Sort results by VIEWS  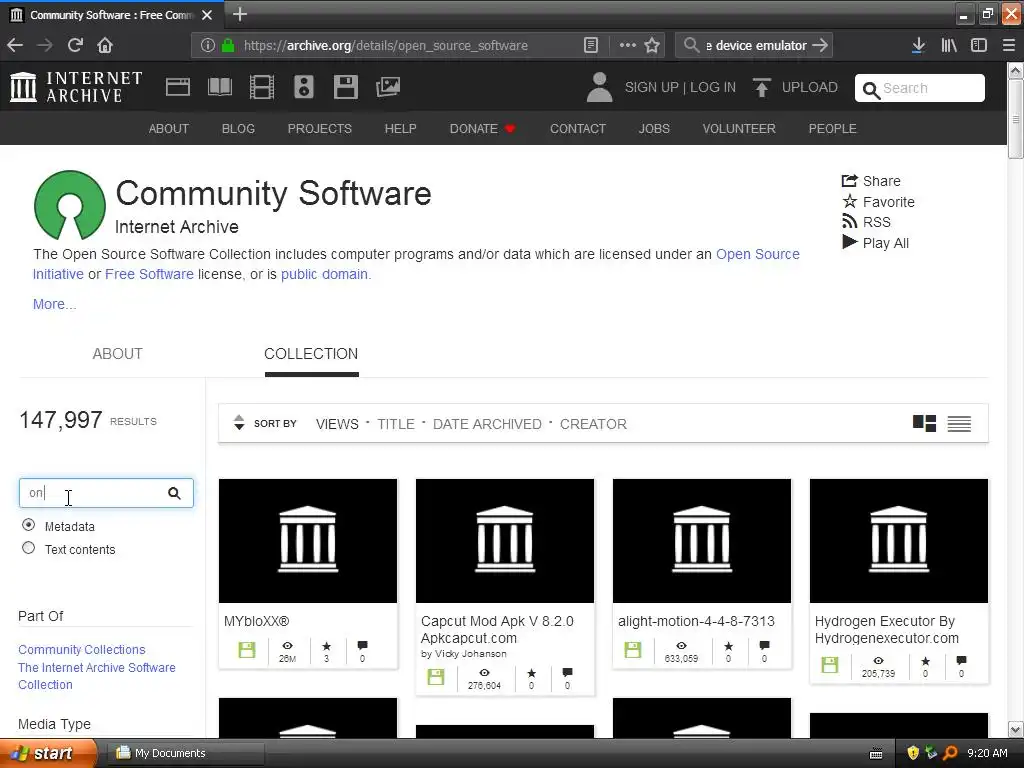click(337, 424)
